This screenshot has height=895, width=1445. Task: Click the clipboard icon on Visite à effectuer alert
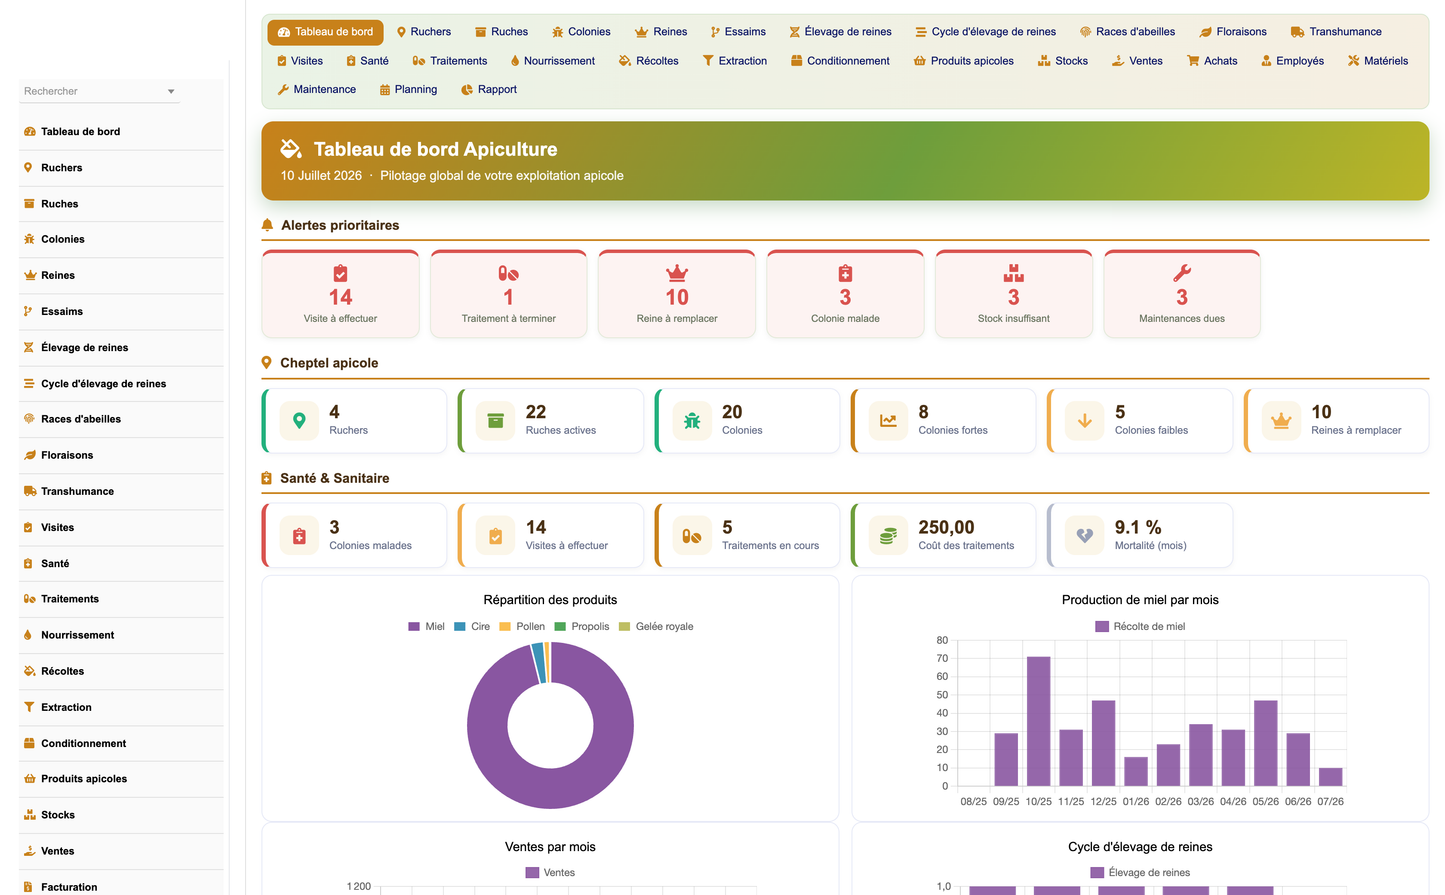click(x=340, y=273)
